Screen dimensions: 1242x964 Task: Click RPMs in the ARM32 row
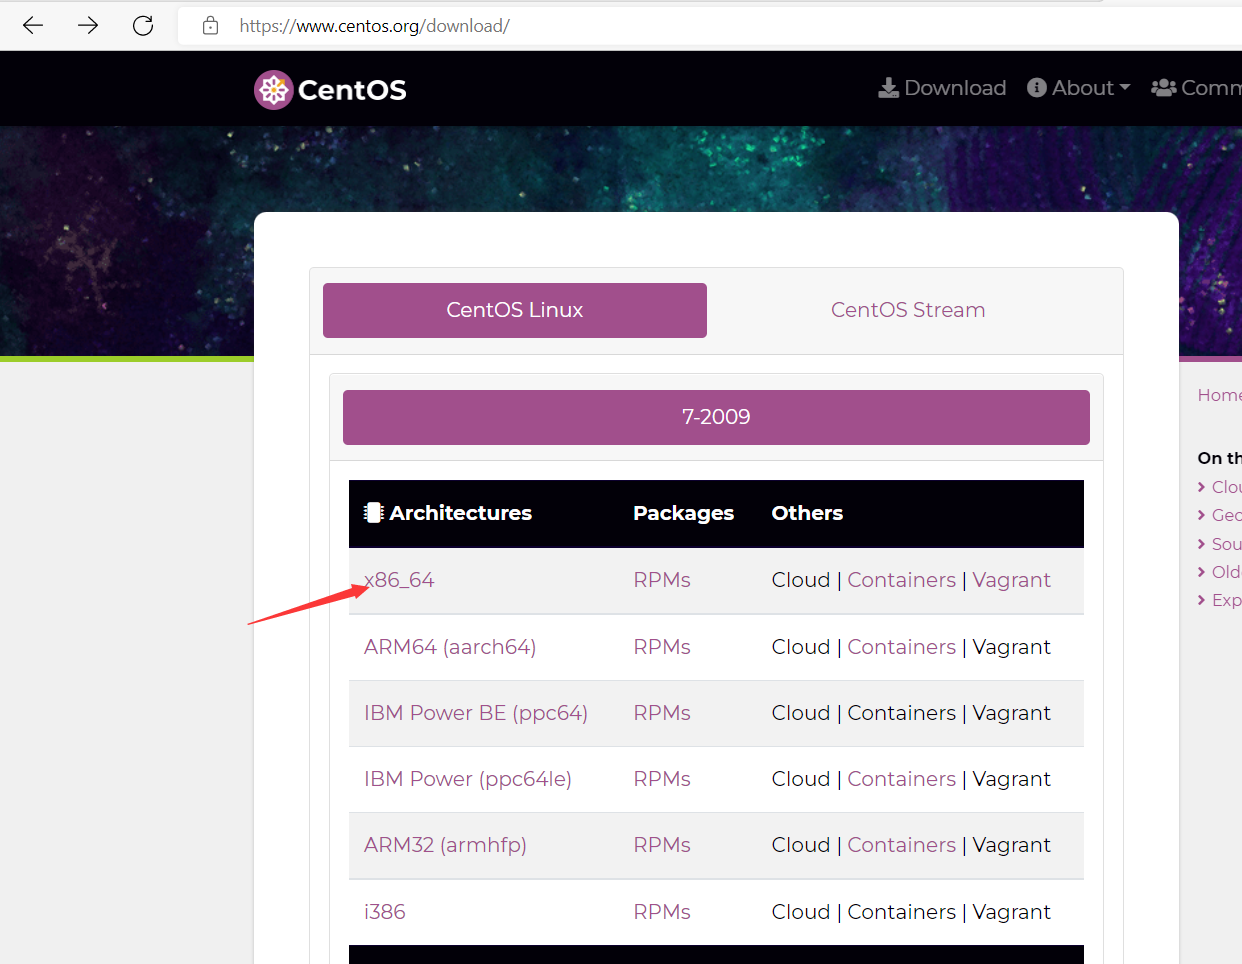[x=662, y=845]
